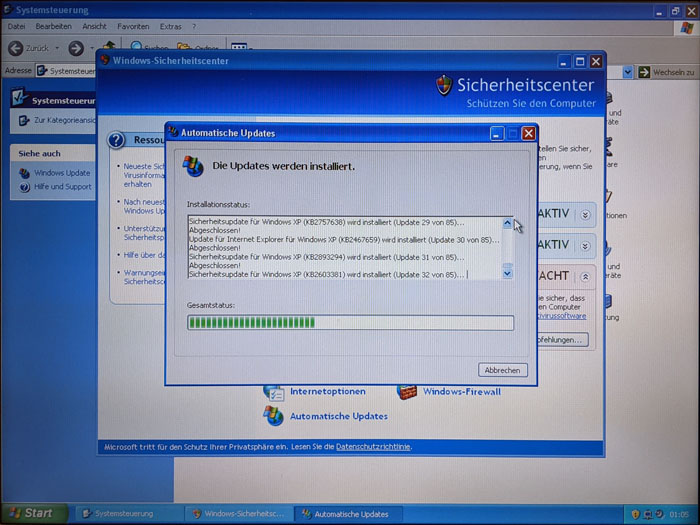Minimize the Automatische Updates dialog
The image size is (700, 525).
(497, 133)
